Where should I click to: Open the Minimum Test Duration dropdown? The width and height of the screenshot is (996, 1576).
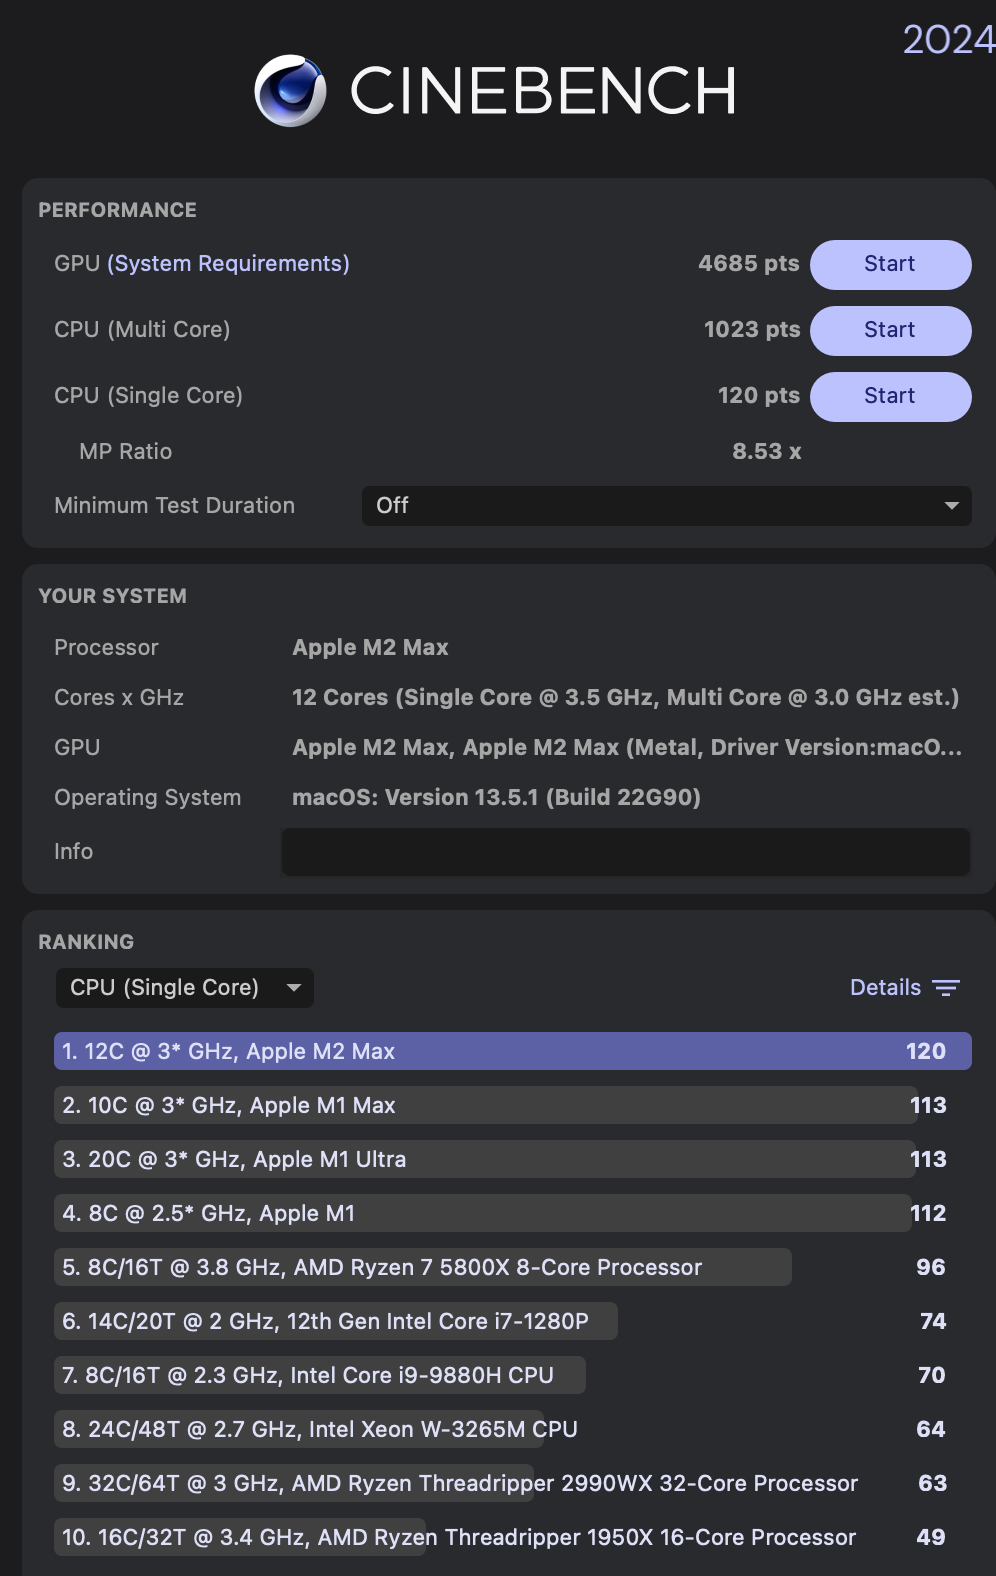tap(666, 506)
